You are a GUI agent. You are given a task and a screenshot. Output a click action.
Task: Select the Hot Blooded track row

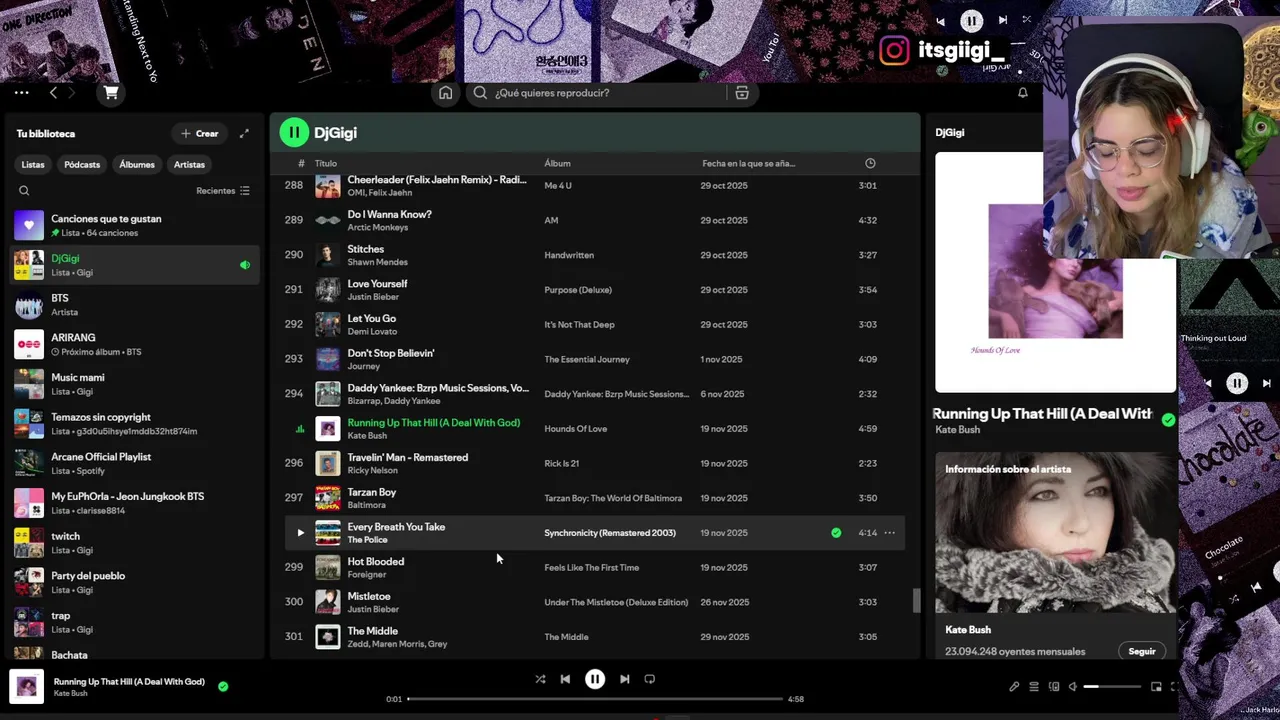(x=595, y=568)
